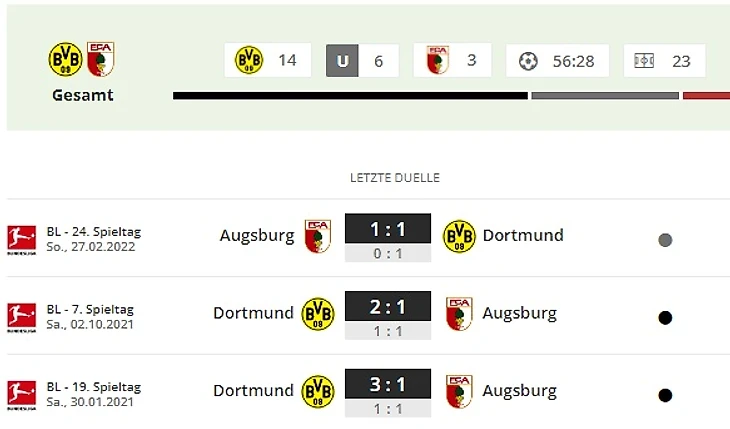Image resolution: width=730 pixels, height=429 pixels.
Task: Click Augsburg team name in 19. Spieltag row
Action: tap(520, 391)
